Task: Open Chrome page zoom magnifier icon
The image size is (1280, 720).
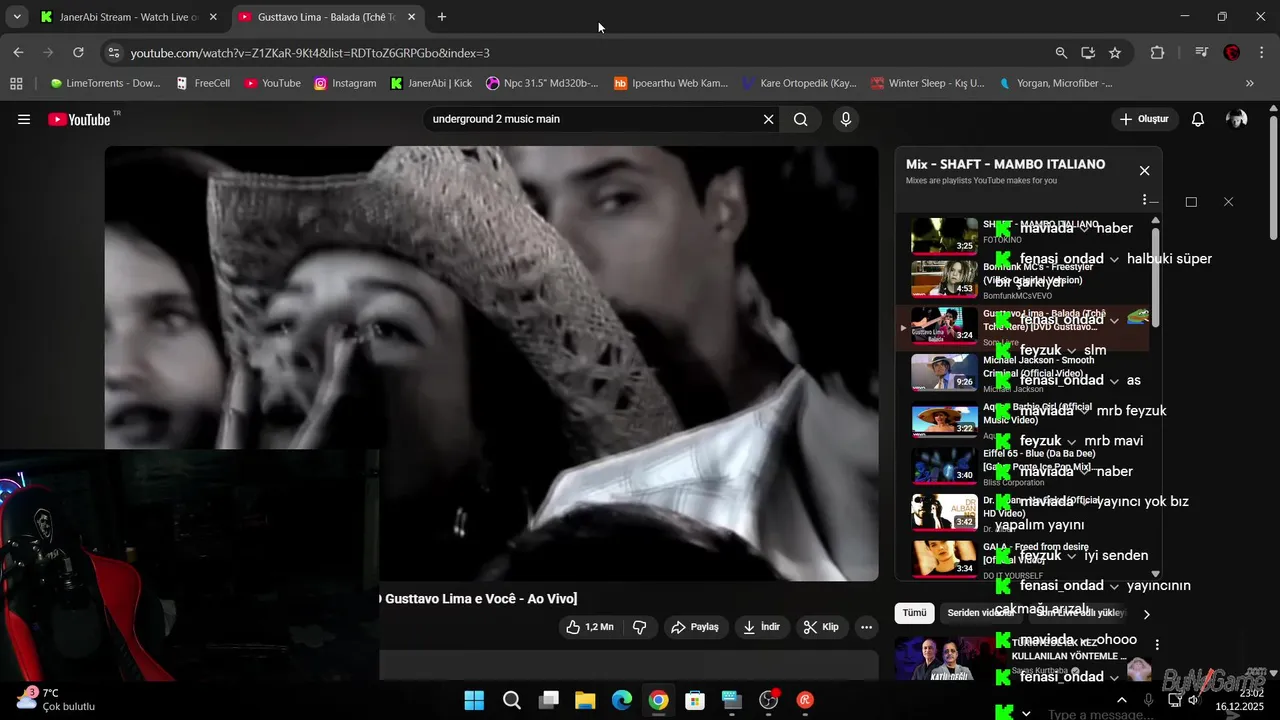Action: click(1061, 53)
